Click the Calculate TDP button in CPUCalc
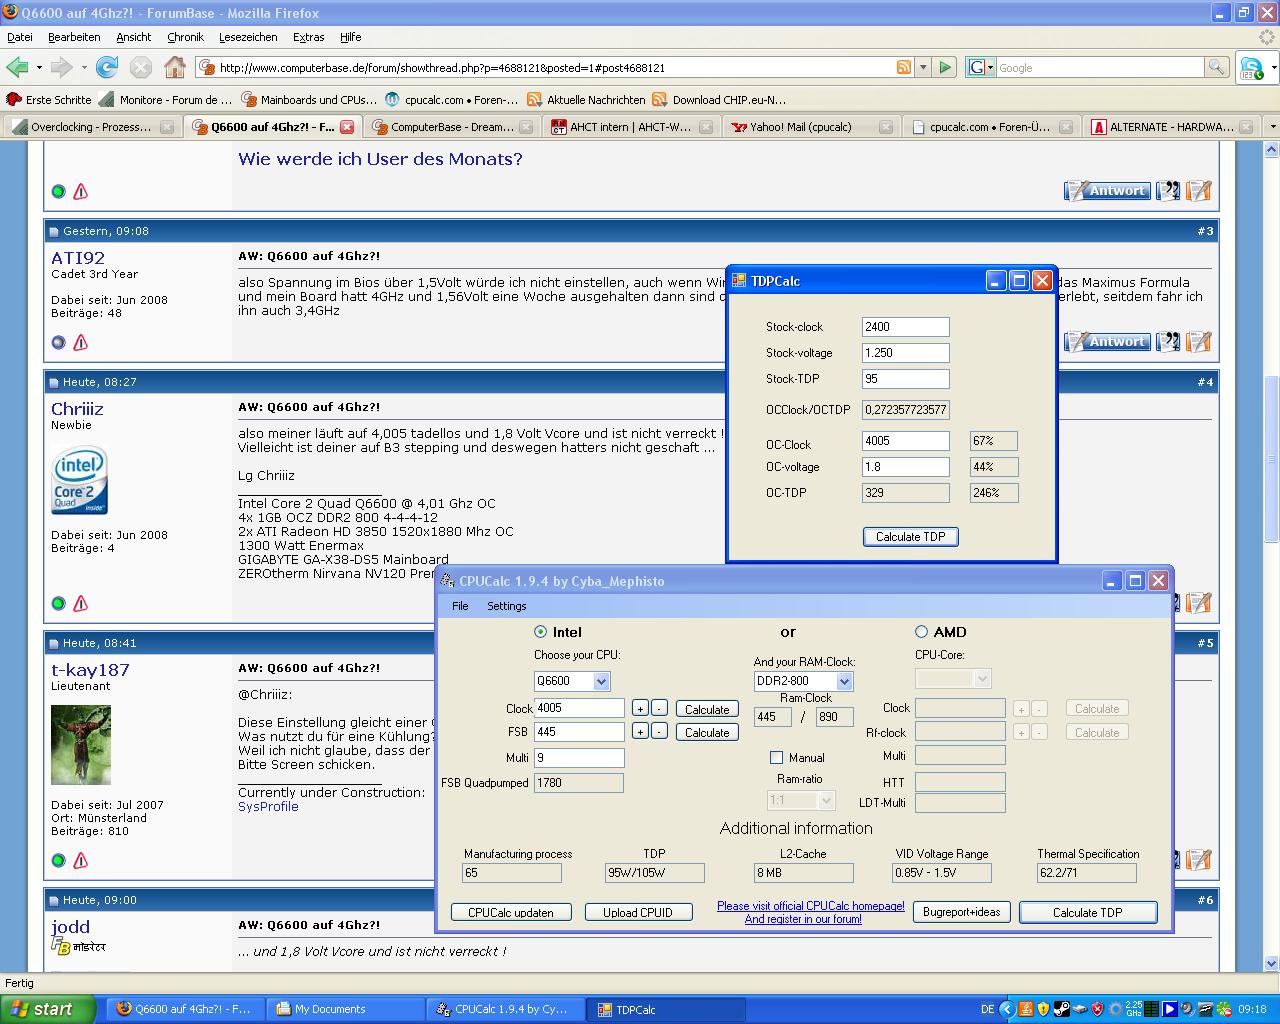Screen dimensions: 1280x1024 click(x=1087, y=912)
